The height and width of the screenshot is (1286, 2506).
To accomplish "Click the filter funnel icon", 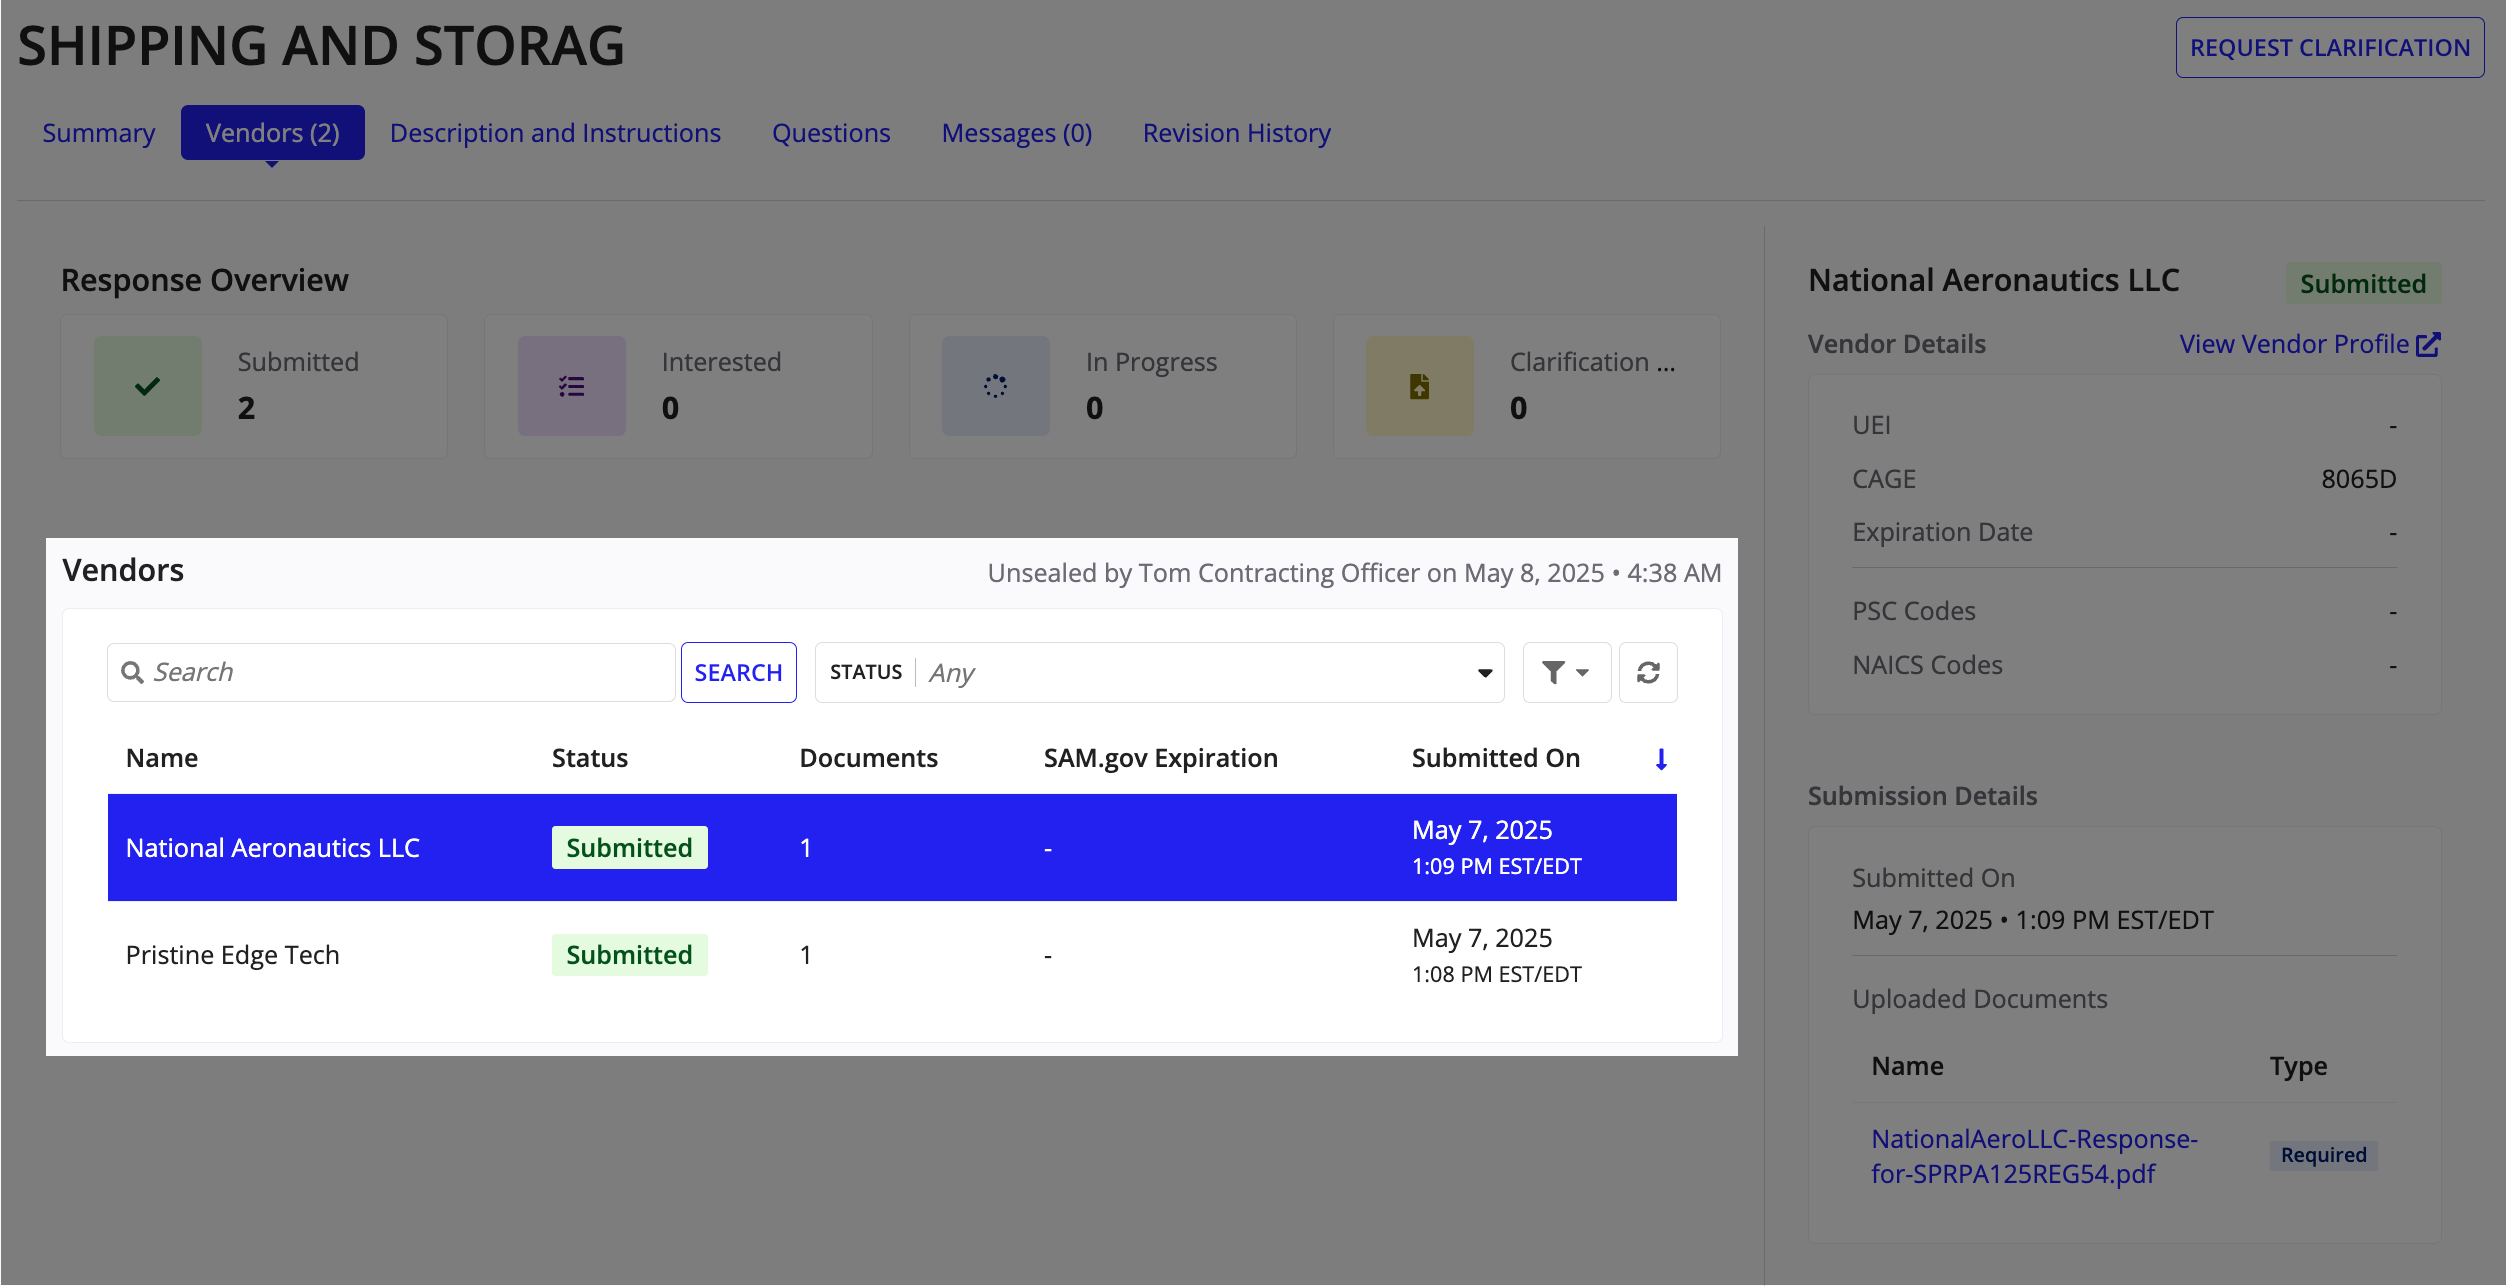I will (1566, 672).
